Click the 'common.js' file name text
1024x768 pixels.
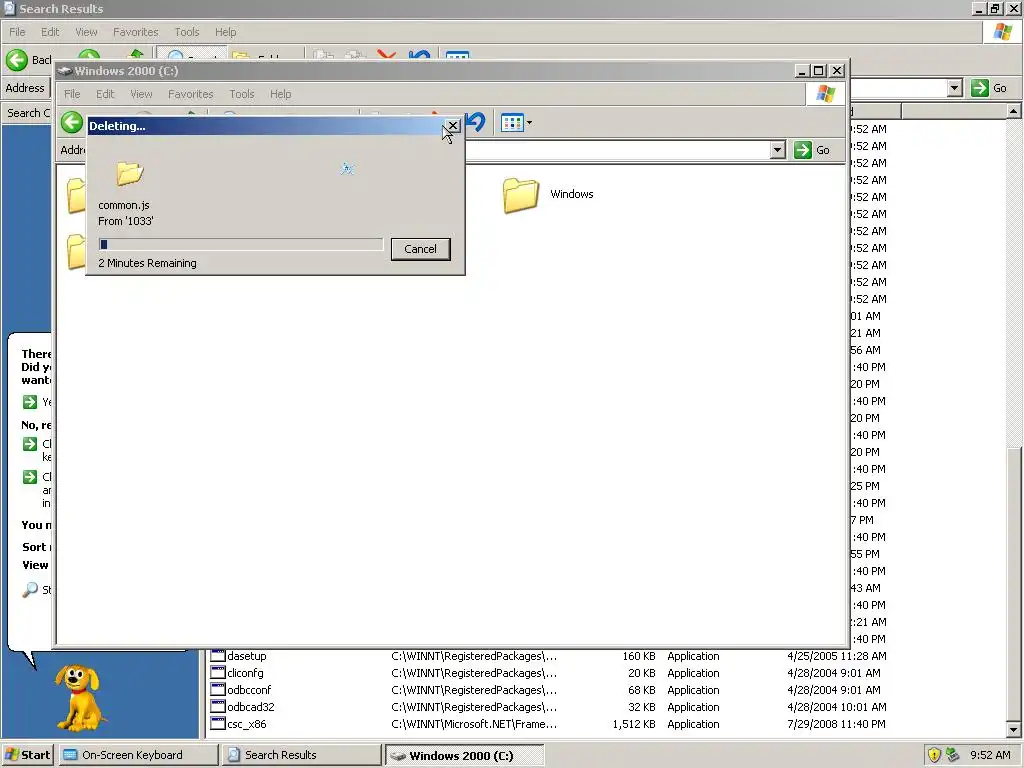tap(123, 205)
